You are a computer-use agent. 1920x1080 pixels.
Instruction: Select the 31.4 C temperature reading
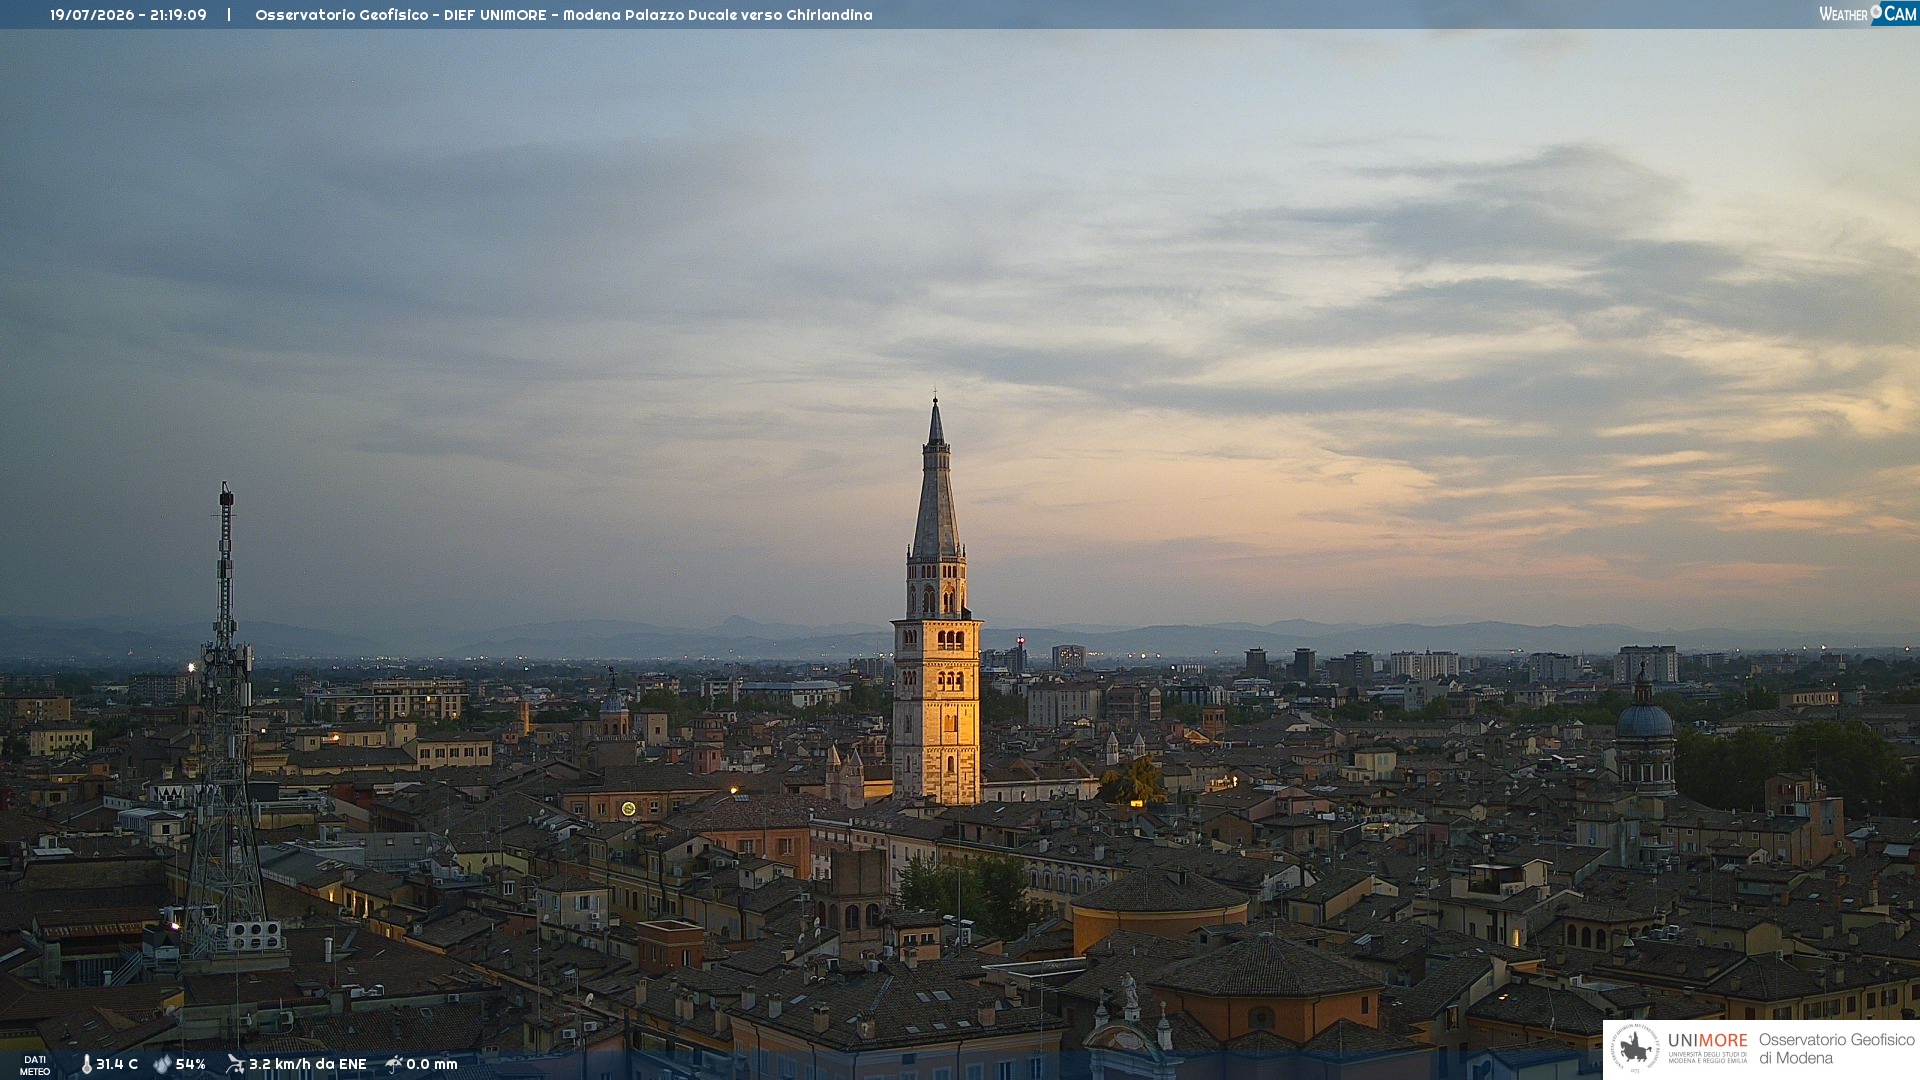(117, 1064)
